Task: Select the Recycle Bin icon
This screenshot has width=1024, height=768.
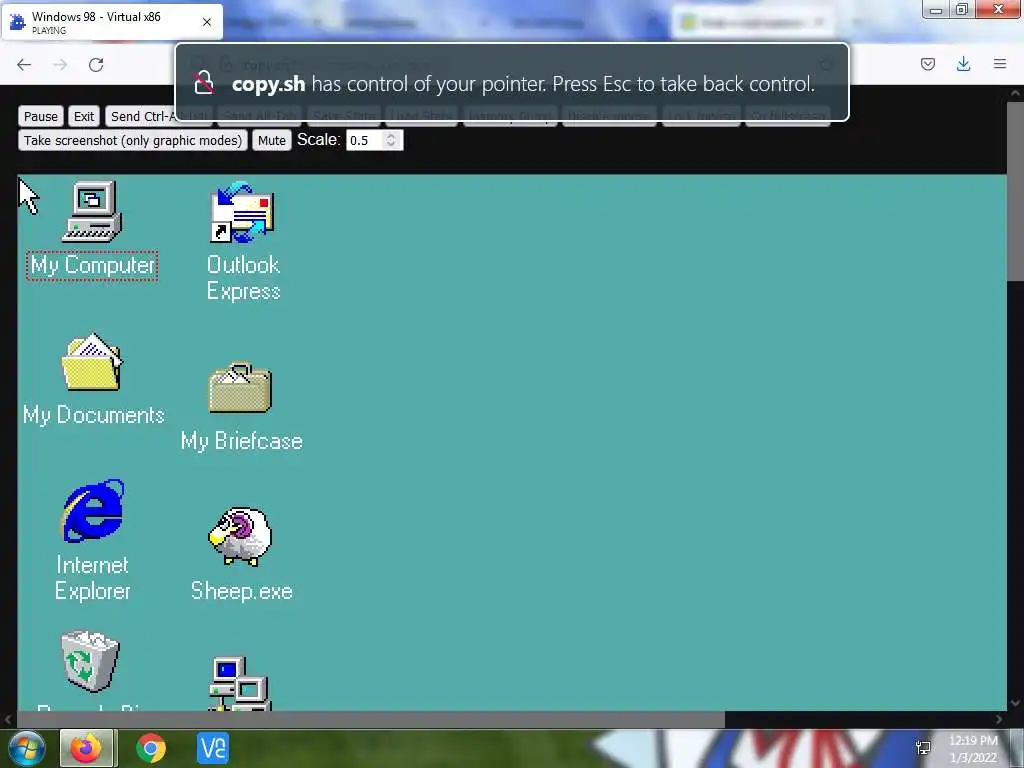Action: 90,661
